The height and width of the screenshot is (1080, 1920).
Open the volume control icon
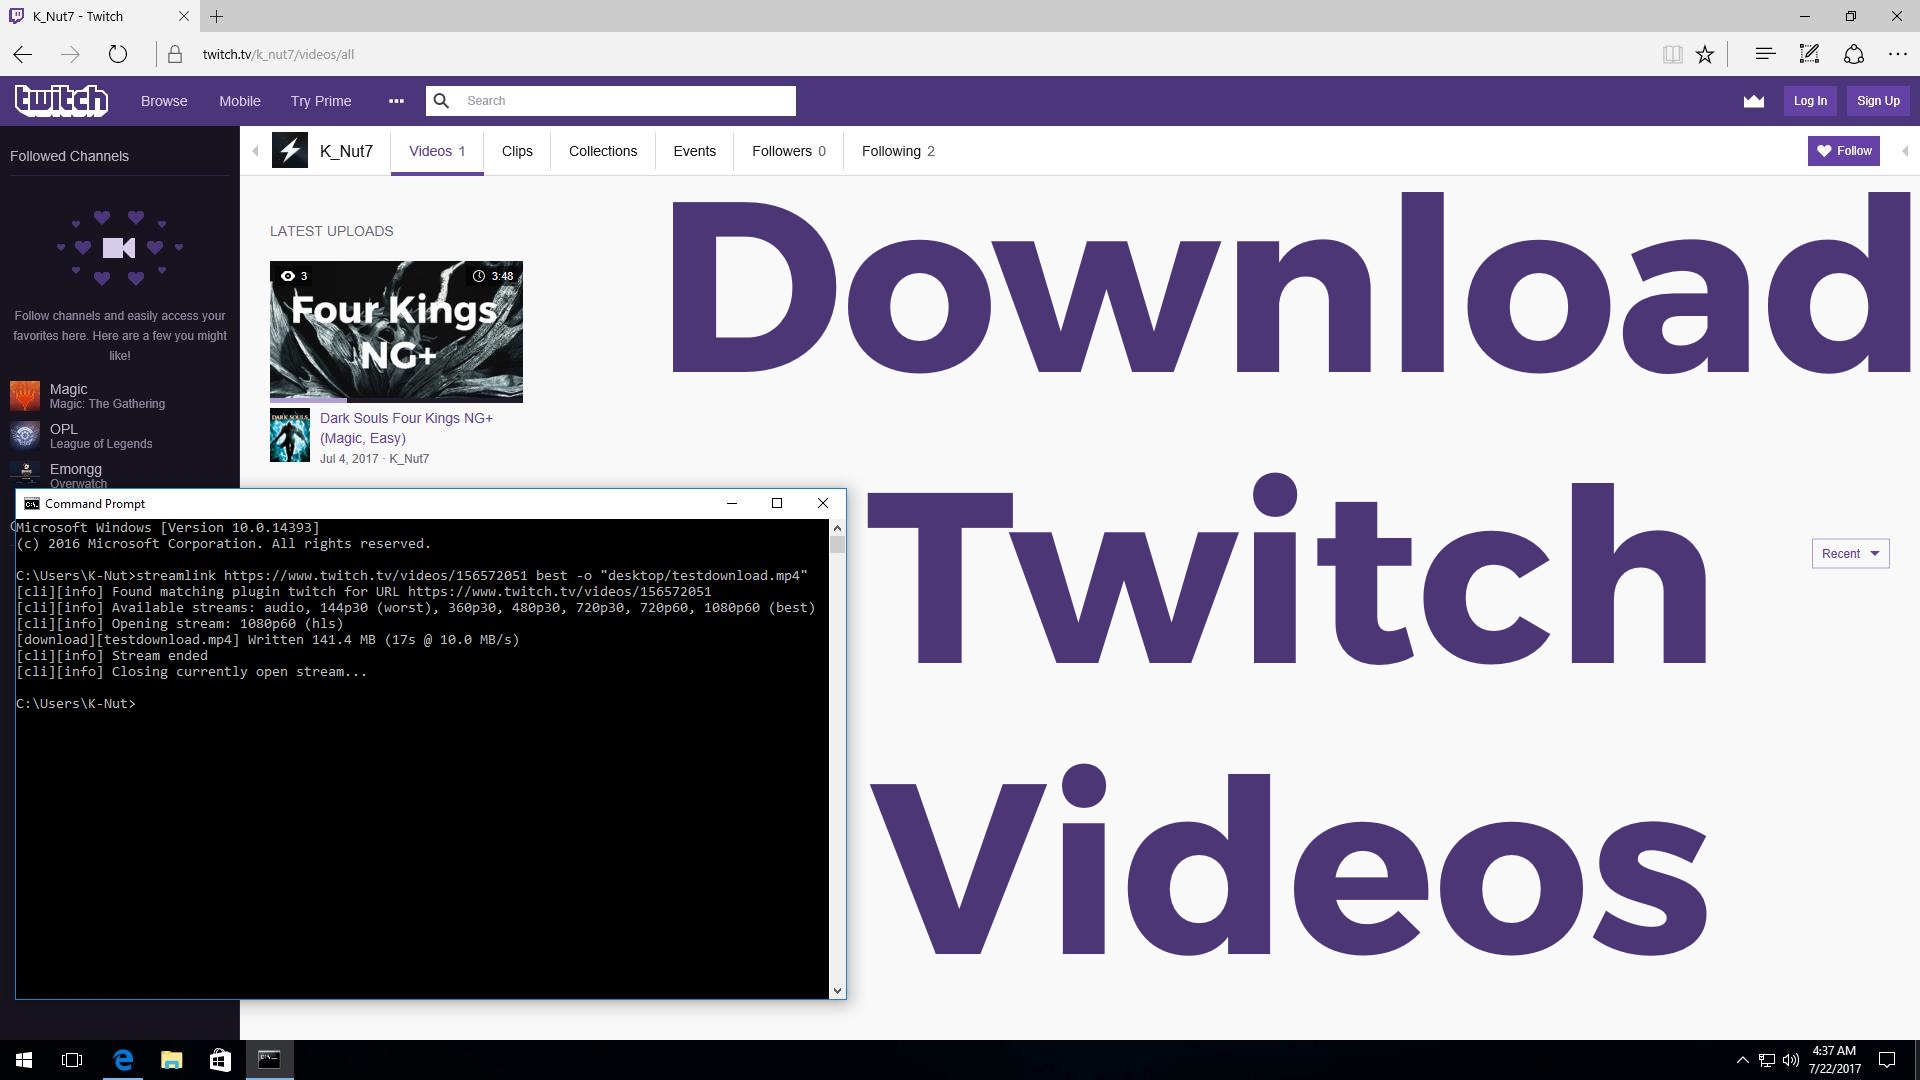(1790, 1060)
